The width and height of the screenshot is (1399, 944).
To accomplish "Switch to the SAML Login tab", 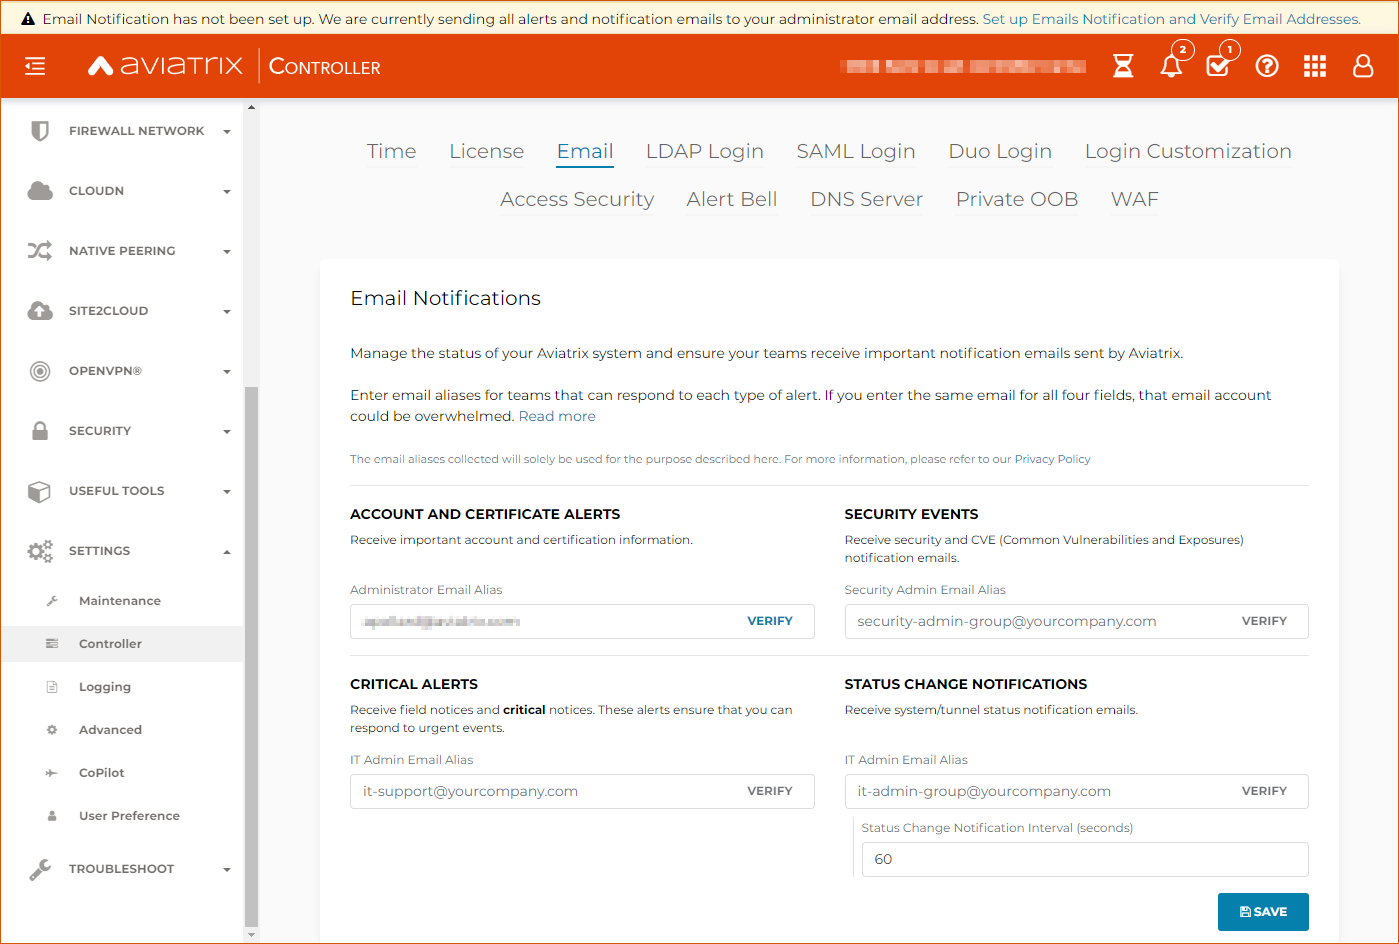I will pyautogui.click(x=856, y=151).
